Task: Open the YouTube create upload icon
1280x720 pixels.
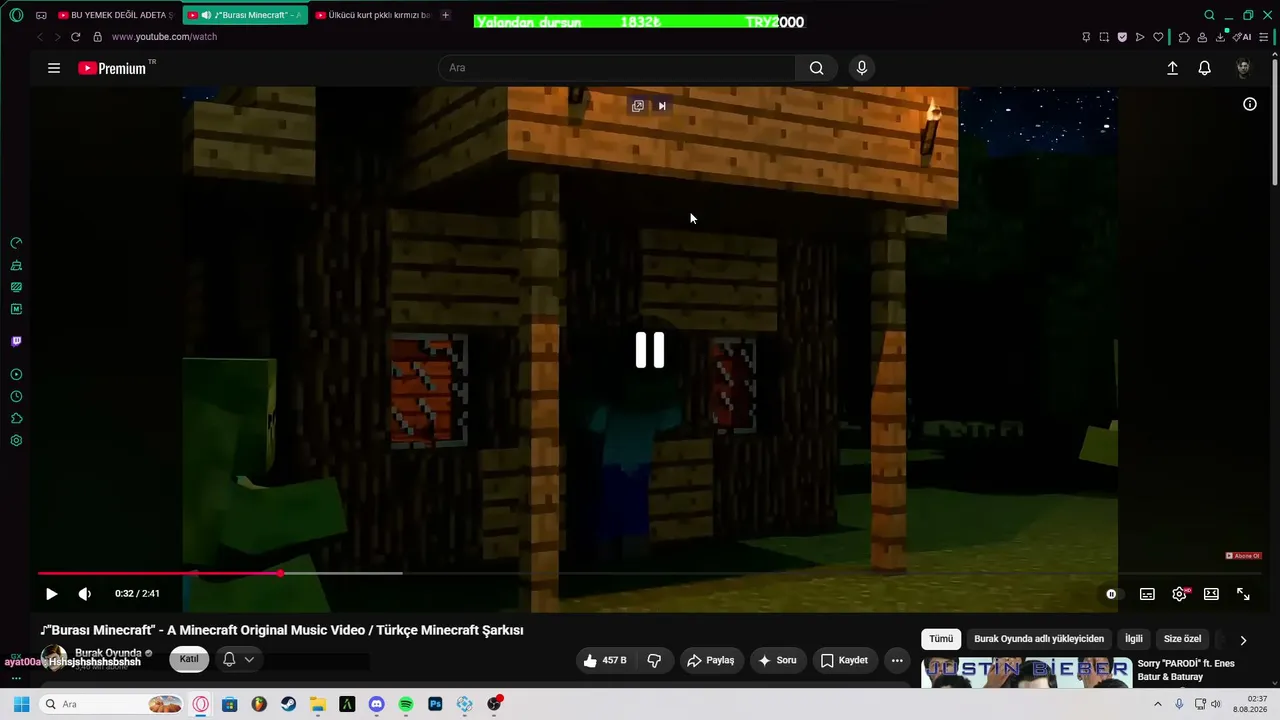Action: click(1172, 68)
